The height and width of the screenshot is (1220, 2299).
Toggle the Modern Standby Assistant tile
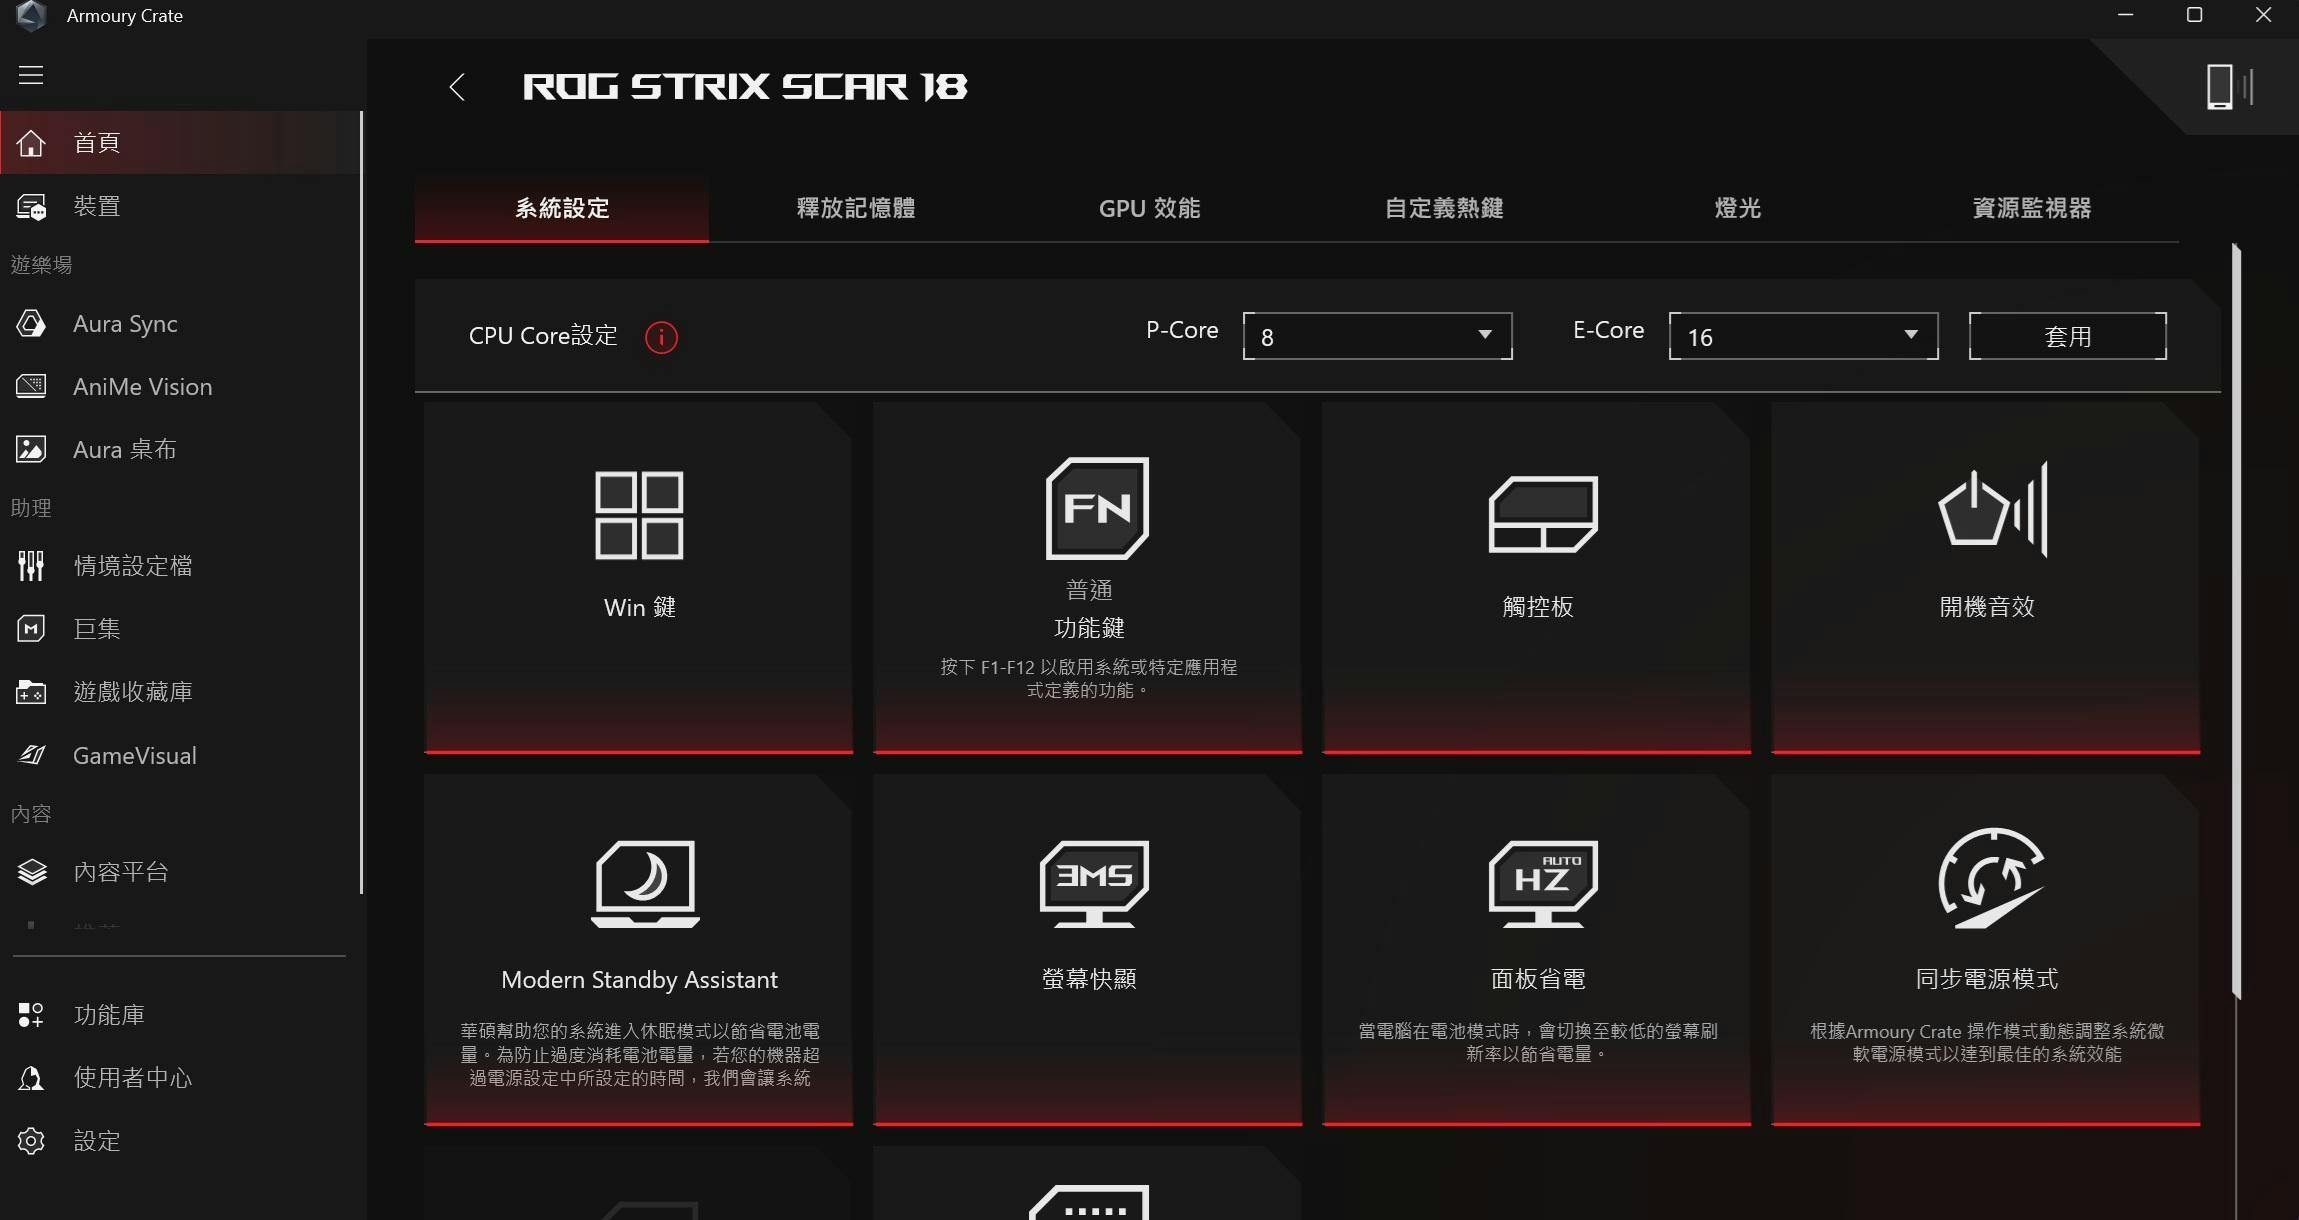point(639,950)
